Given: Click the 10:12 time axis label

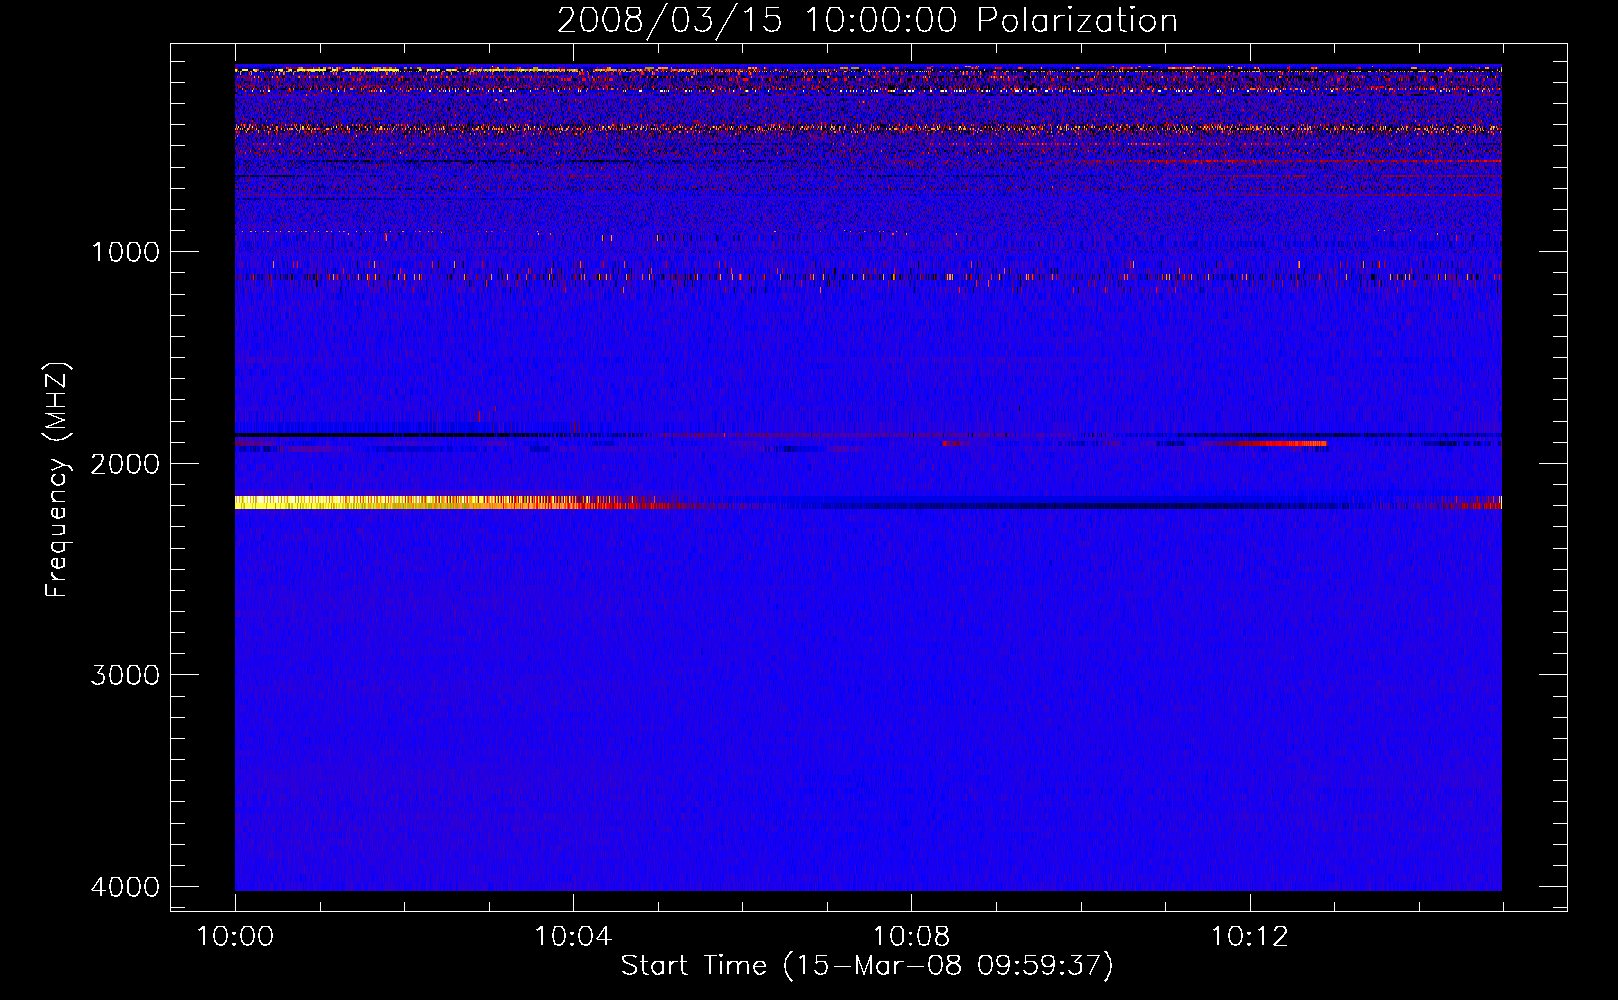Looking at the screenshot, I should click(1249, 937).
